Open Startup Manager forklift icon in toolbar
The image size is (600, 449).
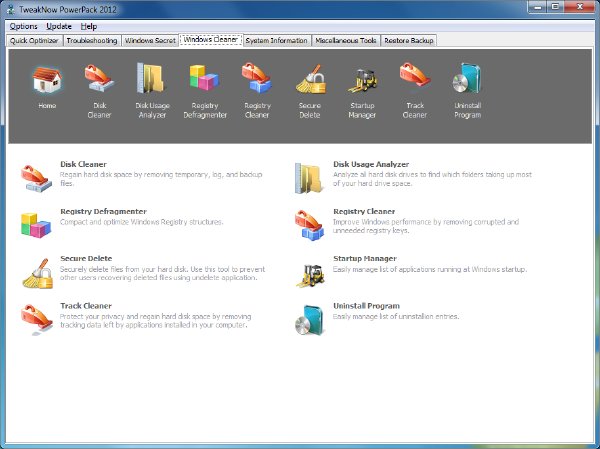click(x=362, y=80)
